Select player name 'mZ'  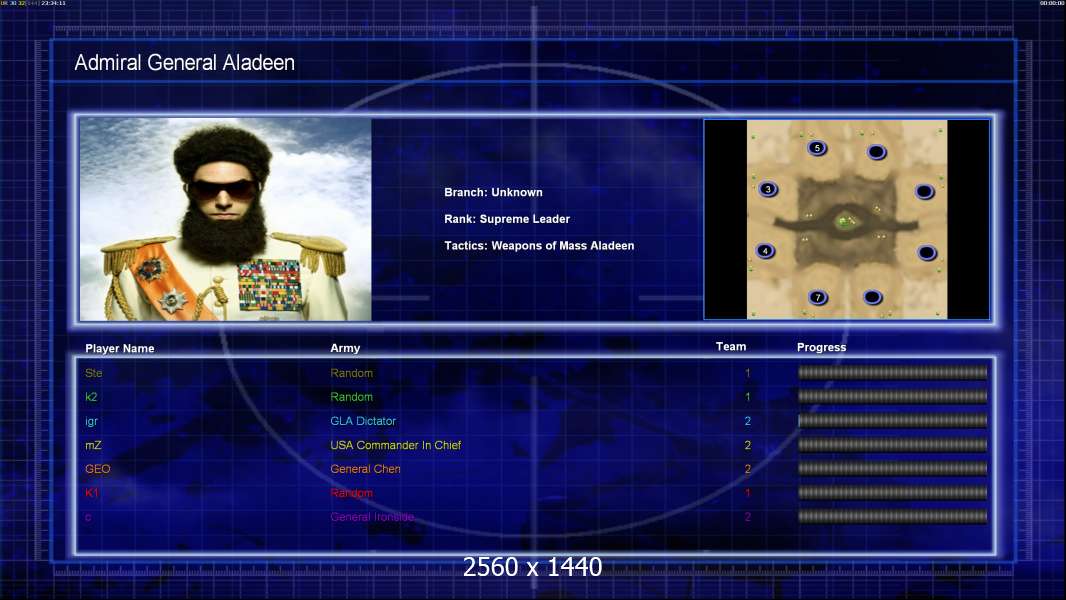click(x=93, y=445)
